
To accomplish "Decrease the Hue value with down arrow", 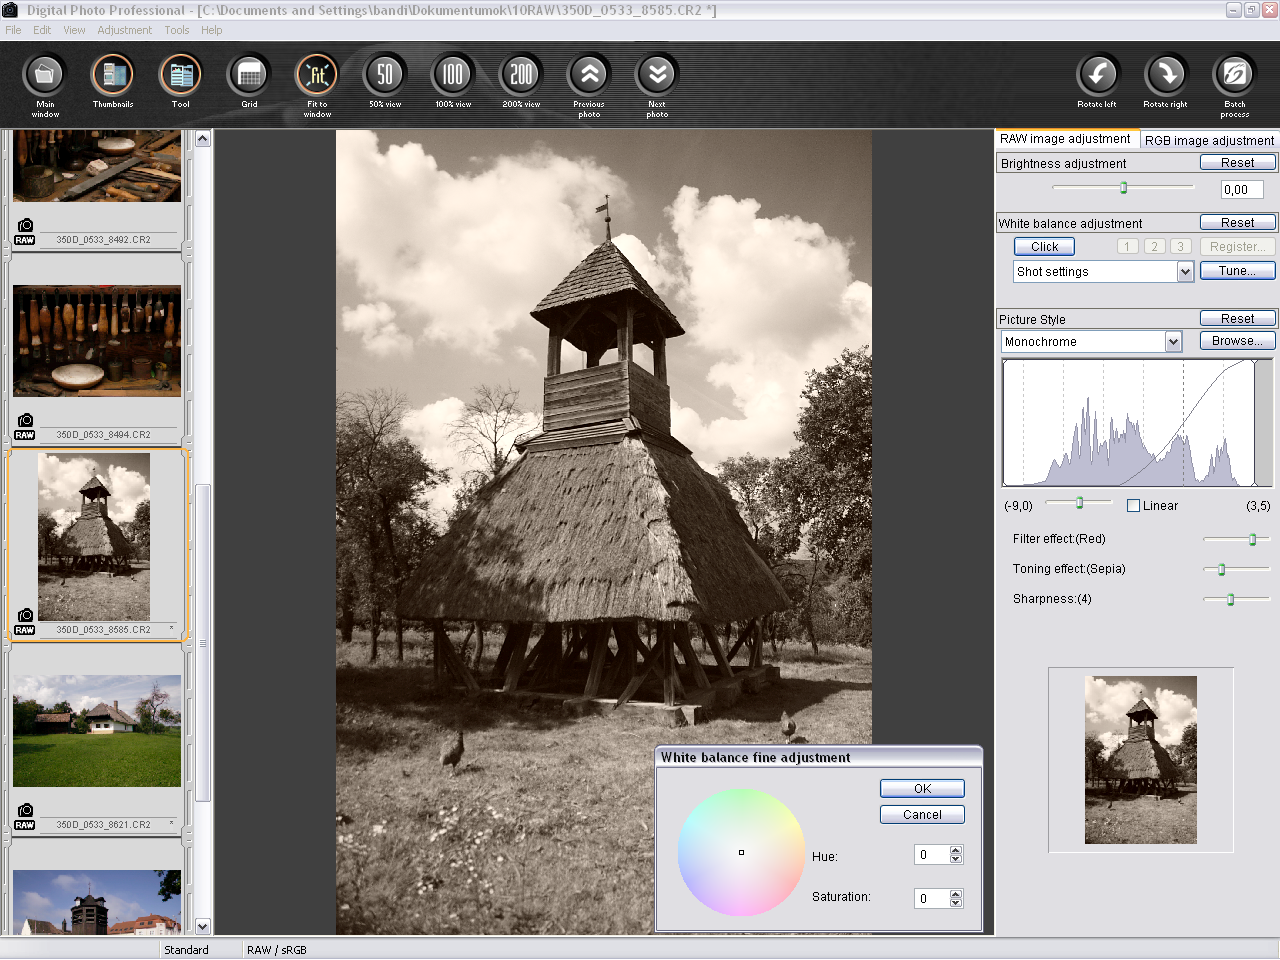I will pyautogui.click(x=956, y=859).
